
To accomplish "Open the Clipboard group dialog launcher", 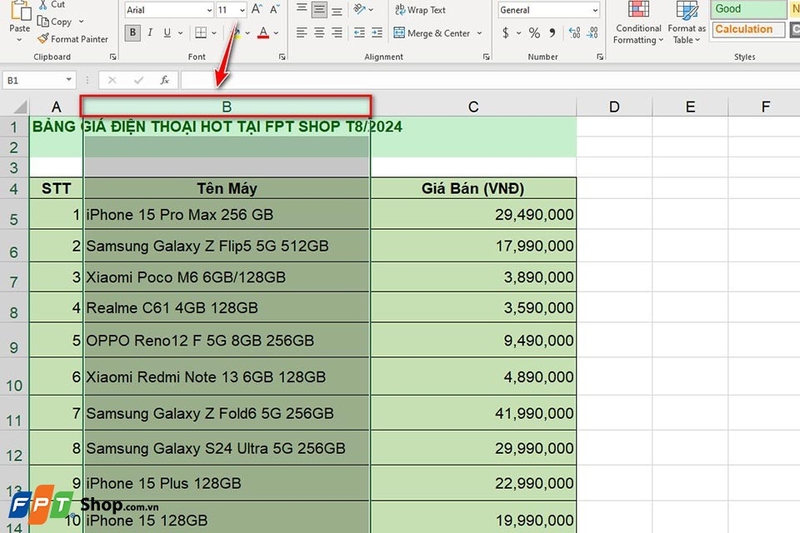I will click(113, 57).
